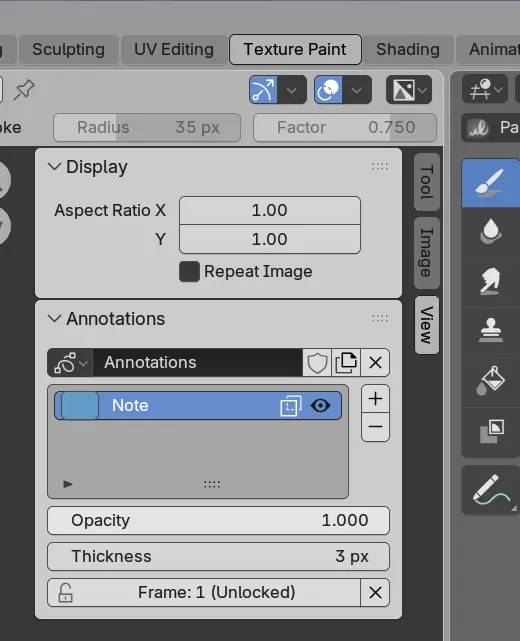Screen dimensions: 520x641
Task: Open the display channels dropdown
Action: (409, 90)
